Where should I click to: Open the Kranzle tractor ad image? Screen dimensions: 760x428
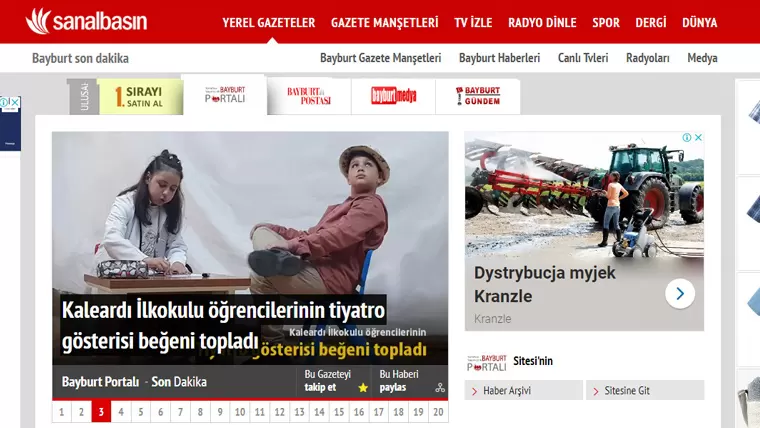pyautogui.click(x=584, y=196)
